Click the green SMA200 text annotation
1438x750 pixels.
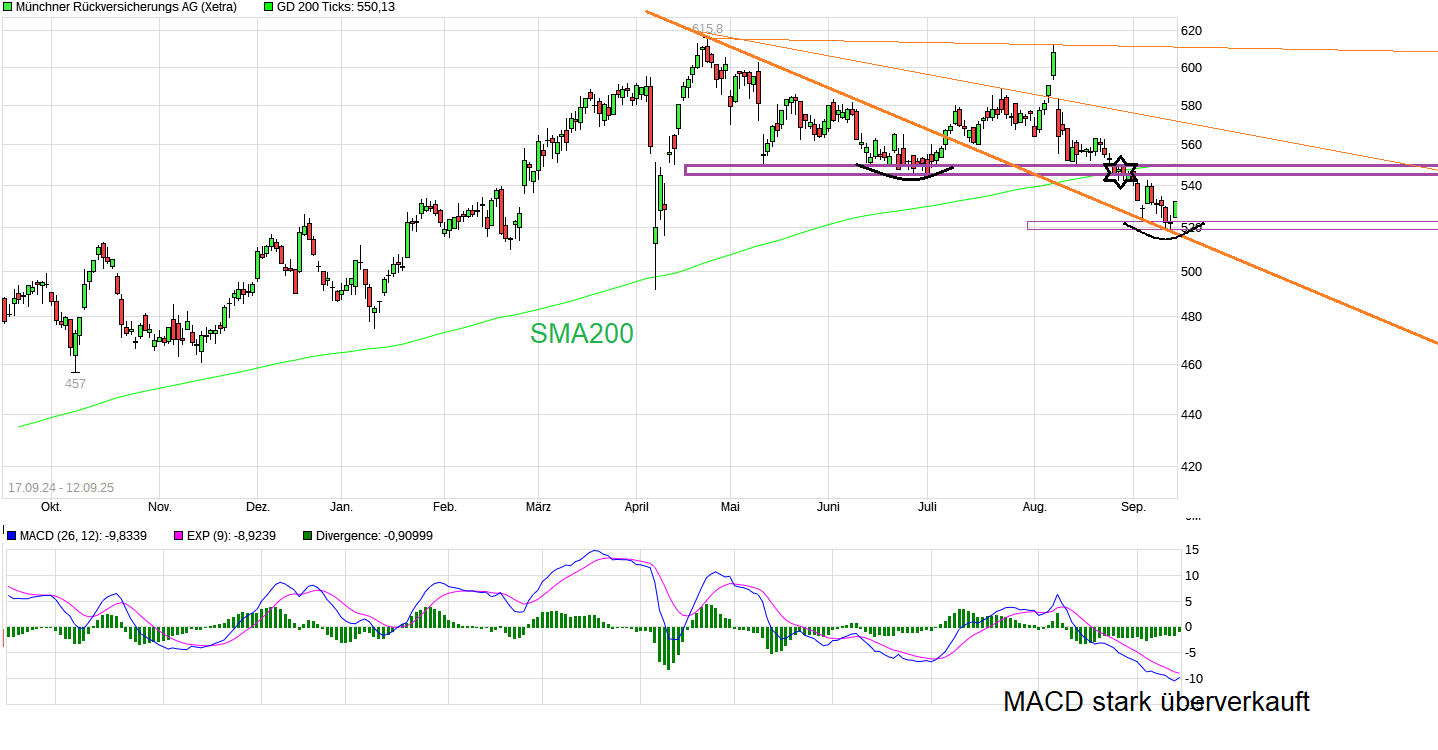click(x=581, y=334)
